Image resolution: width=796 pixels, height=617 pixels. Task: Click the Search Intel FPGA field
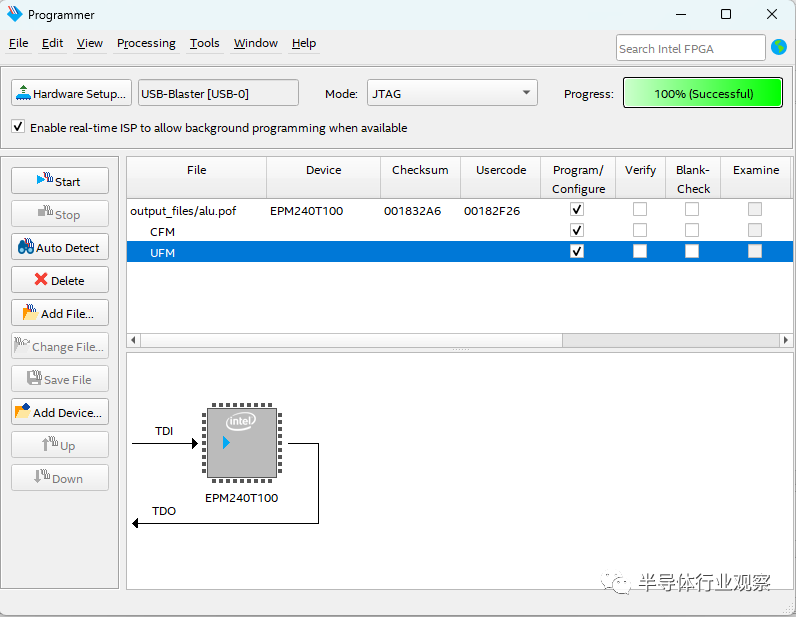[x=690, y=48]
